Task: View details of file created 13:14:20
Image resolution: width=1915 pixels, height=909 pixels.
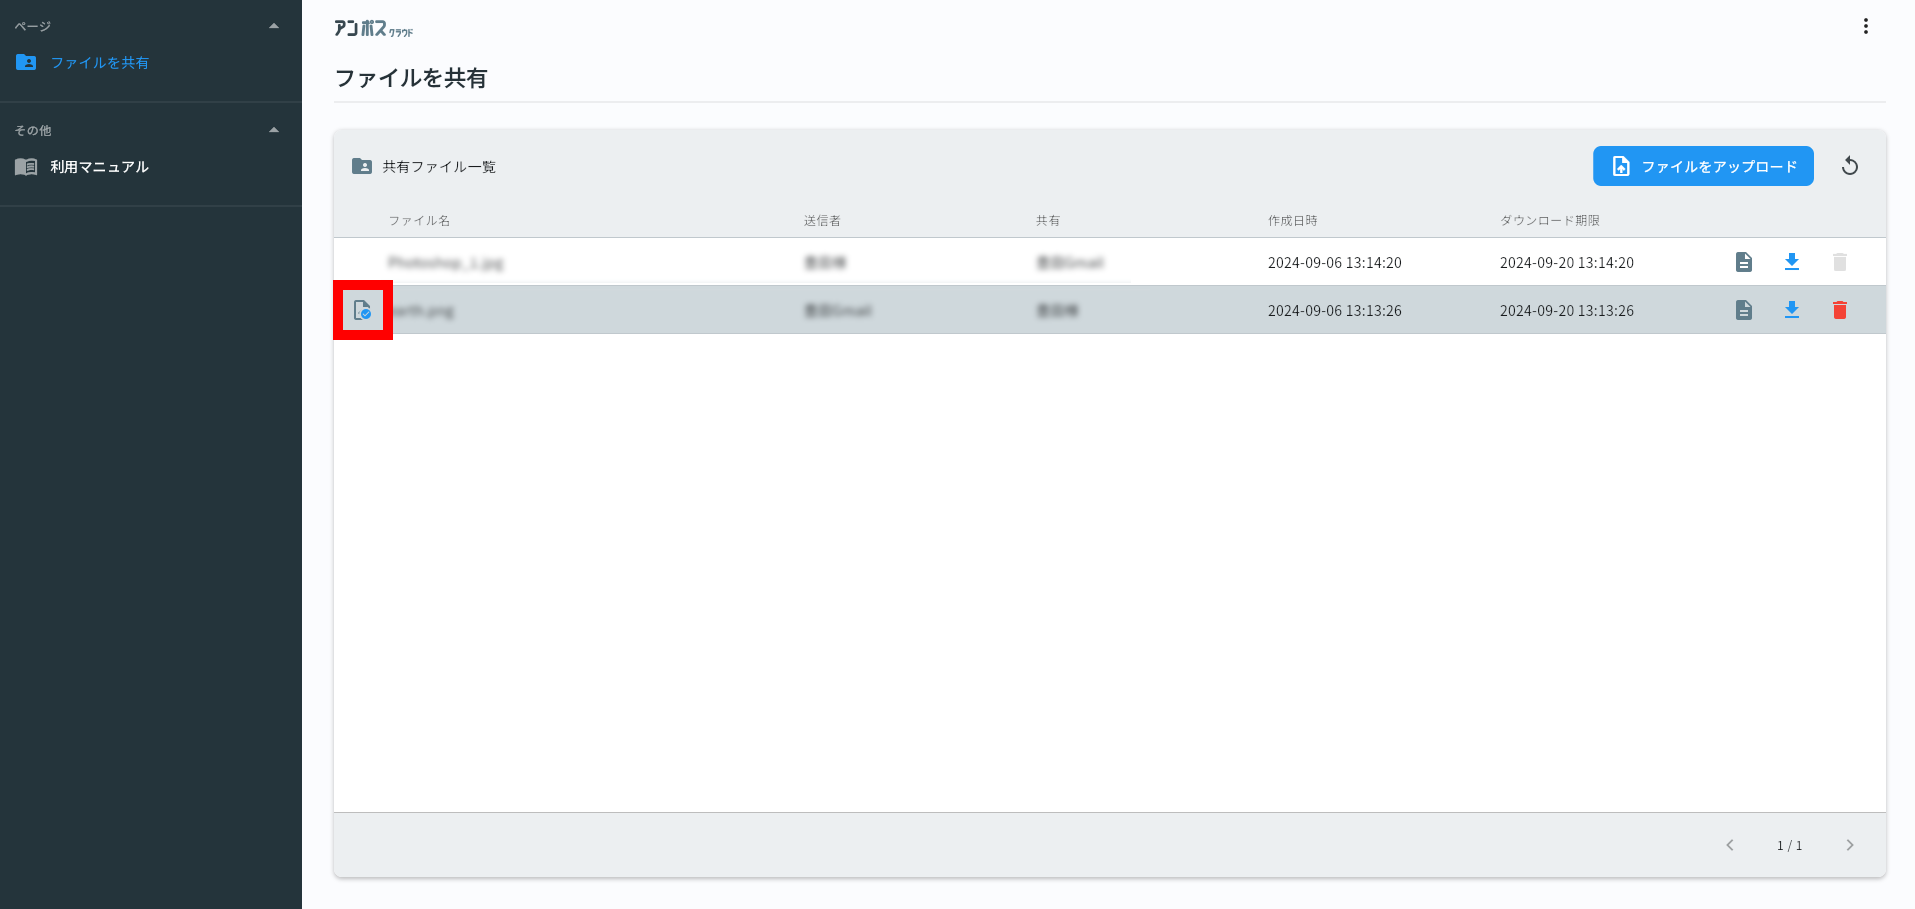Action: (1743, 262)
